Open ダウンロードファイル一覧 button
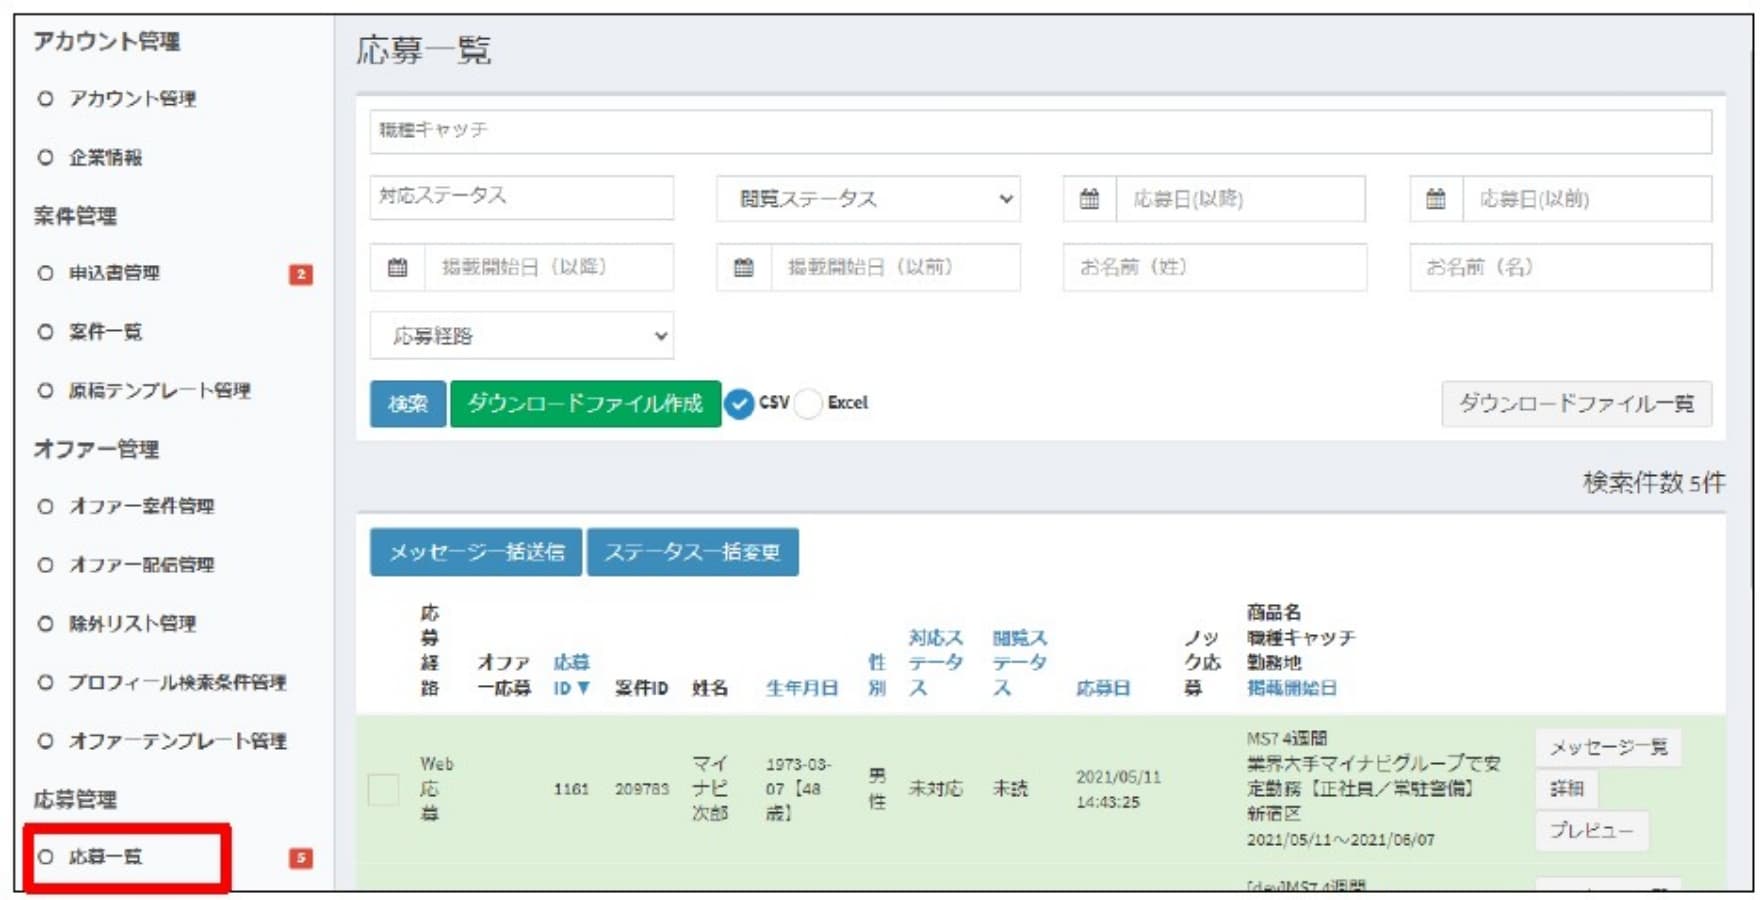The image size is (1760, 900). (x=1575, y=404)
